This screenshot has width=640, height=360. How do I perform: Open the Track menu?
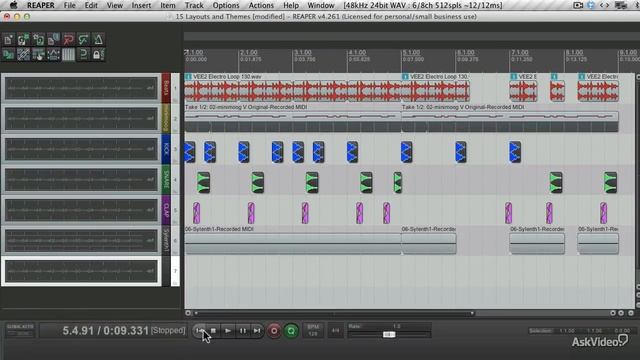coord(194,5)
